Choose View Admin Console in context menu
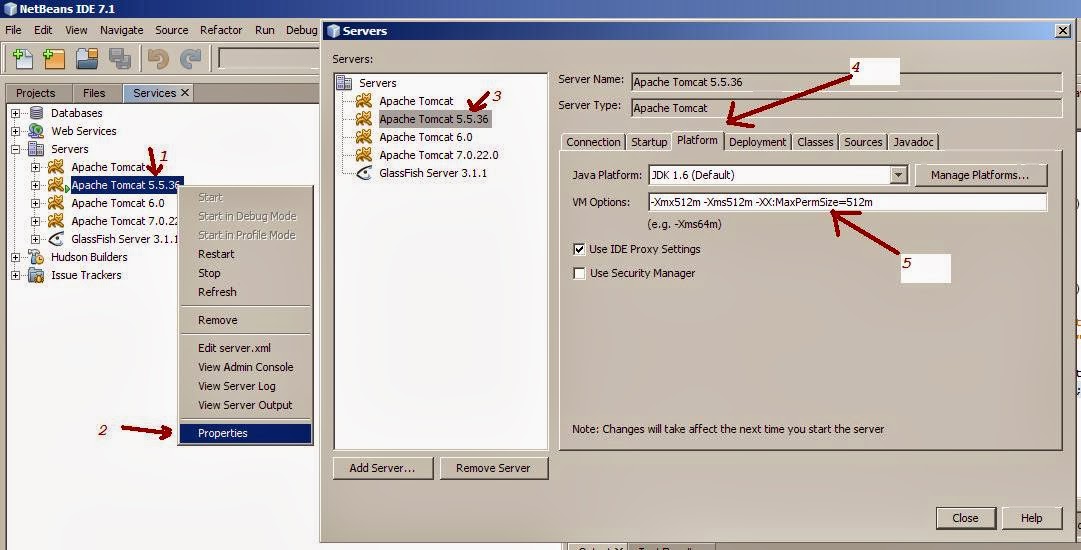 (x=245, y=367)
